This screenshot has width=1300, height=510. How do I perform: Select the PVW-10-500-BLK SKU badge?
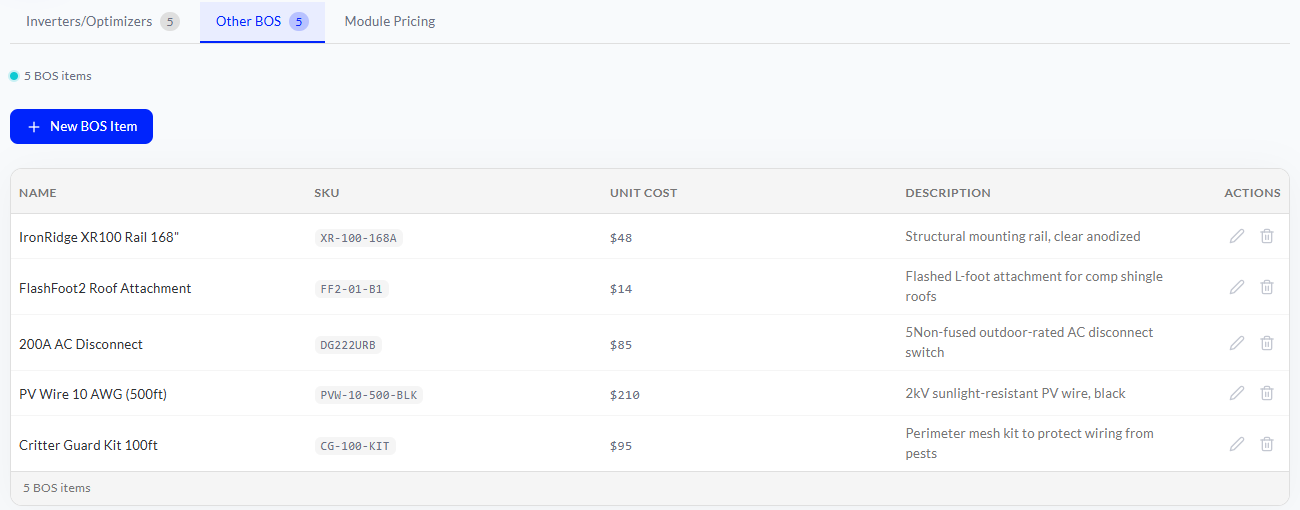(x=368, y=395)
